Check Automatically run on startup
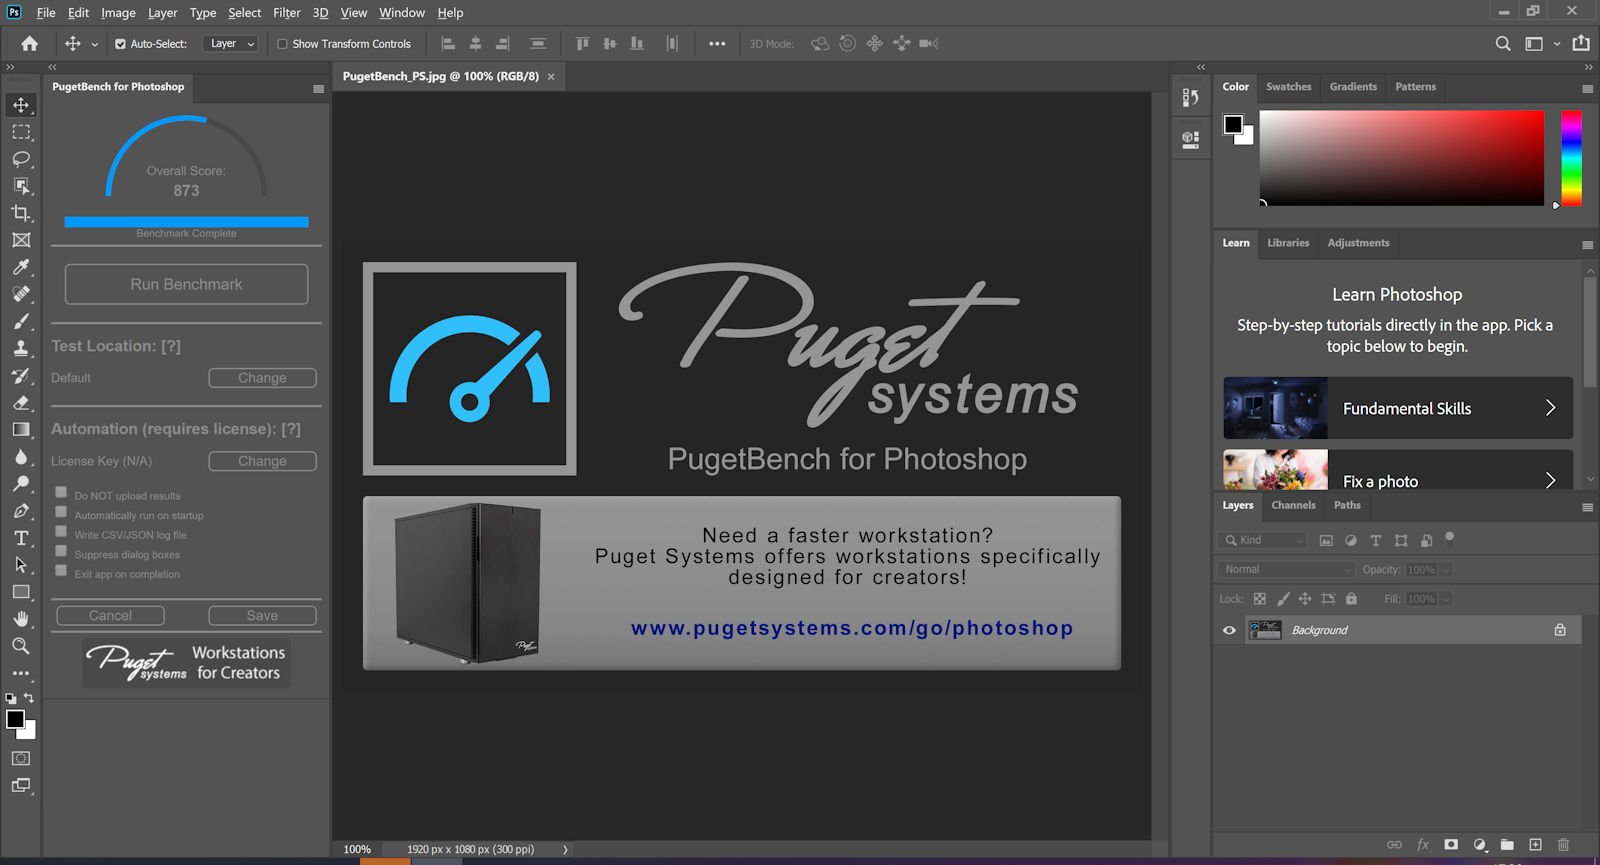The height and width of the screenshot is (865, 1600). pos(61,512)
